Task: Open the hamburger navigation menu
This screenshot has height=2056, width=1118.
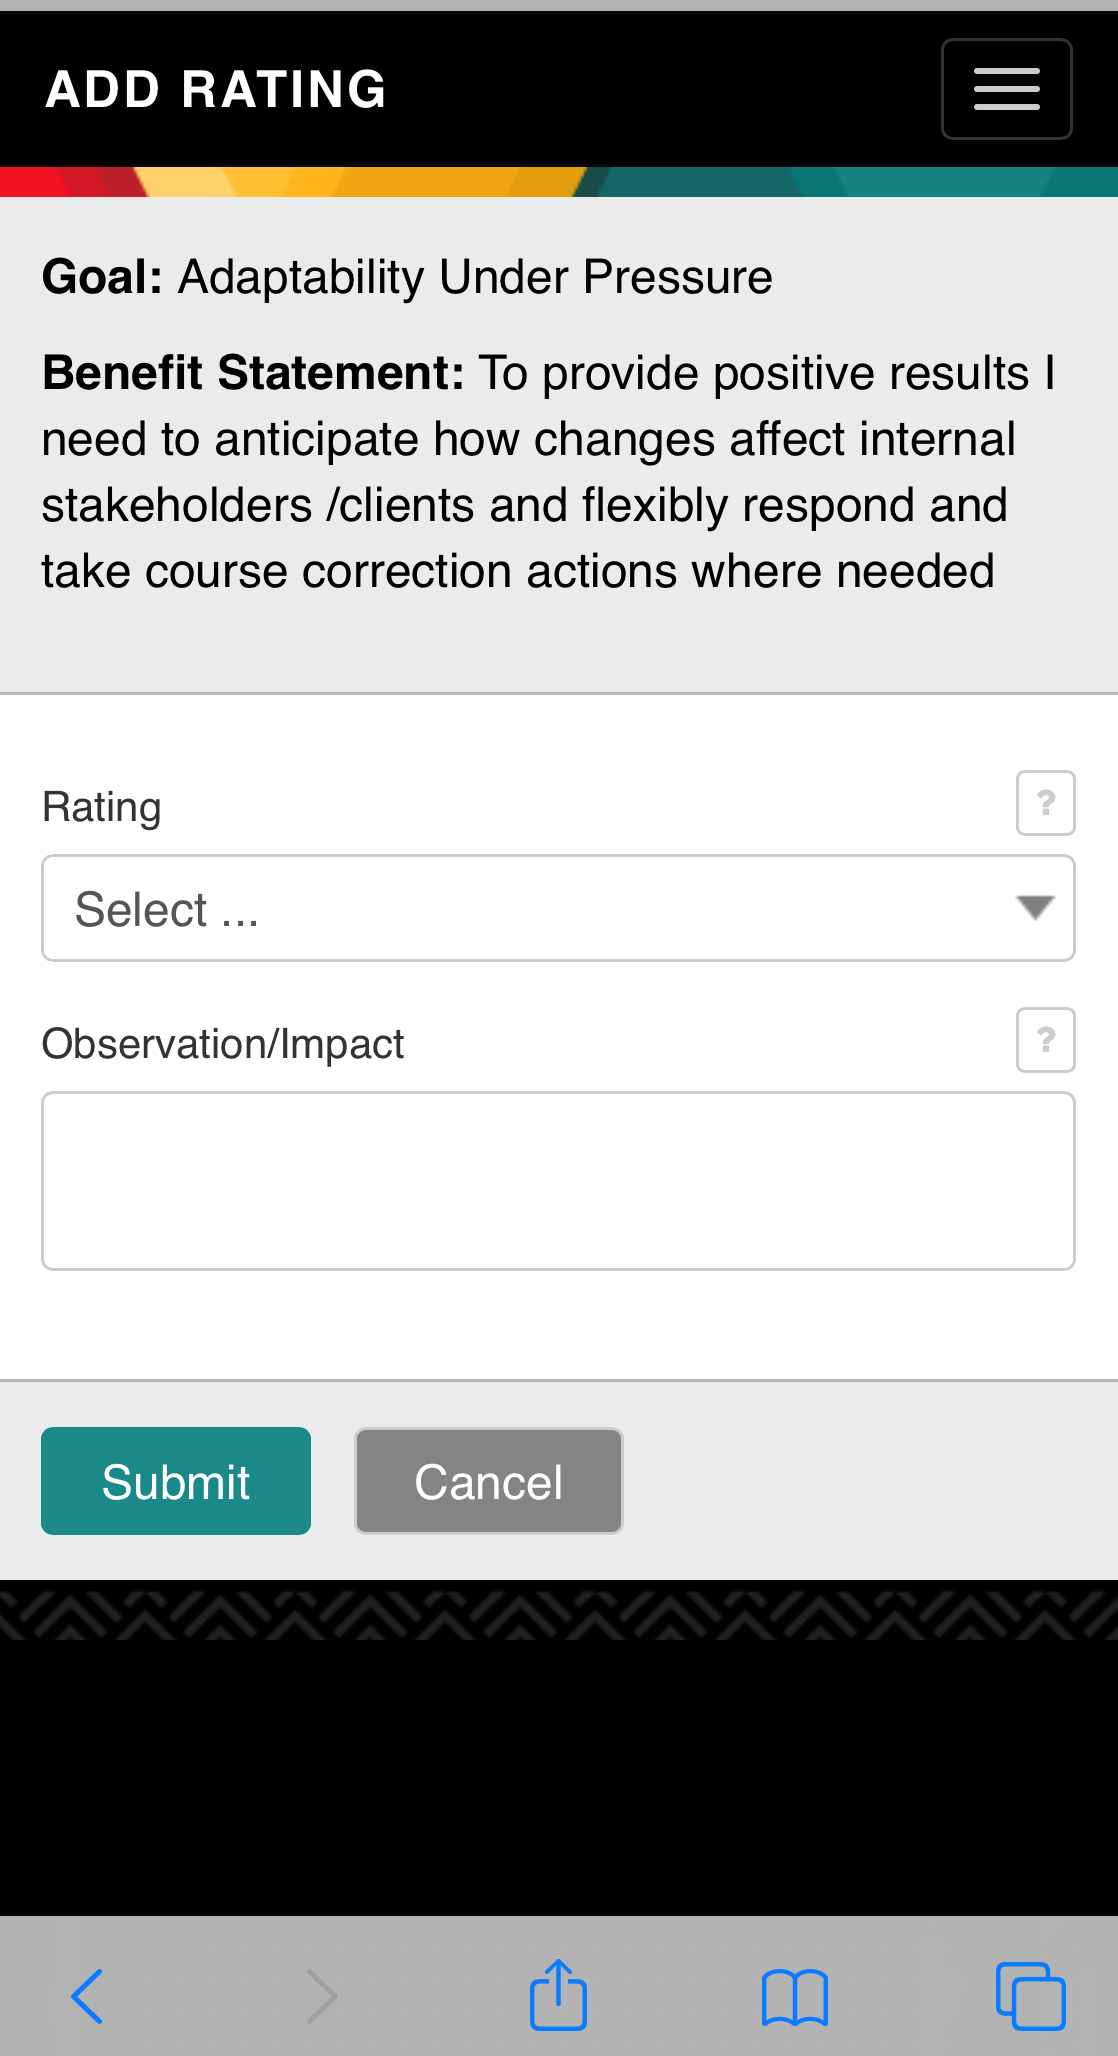Action: pyautogui.click(x=1006, y=88)
